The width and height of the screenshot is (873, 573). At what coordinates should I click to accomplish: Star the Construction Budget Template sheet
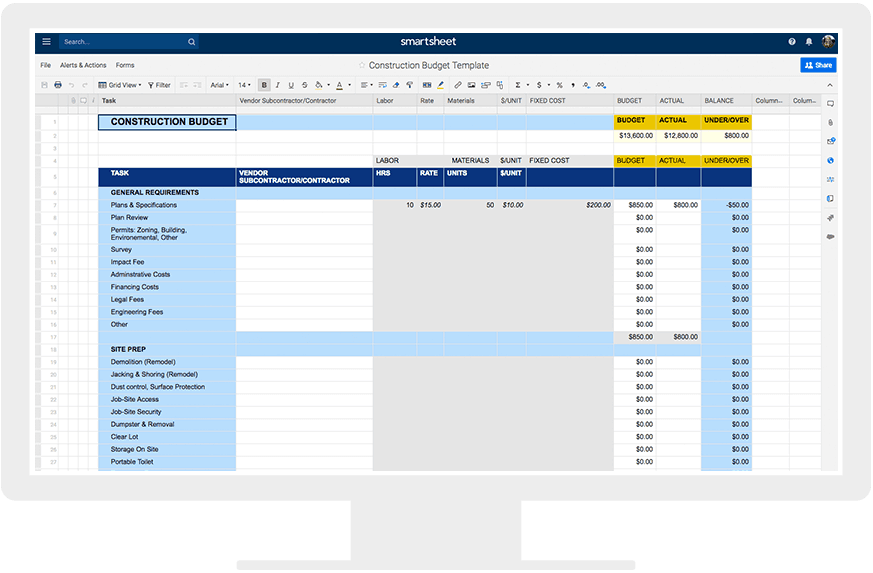tap(362, 66)
